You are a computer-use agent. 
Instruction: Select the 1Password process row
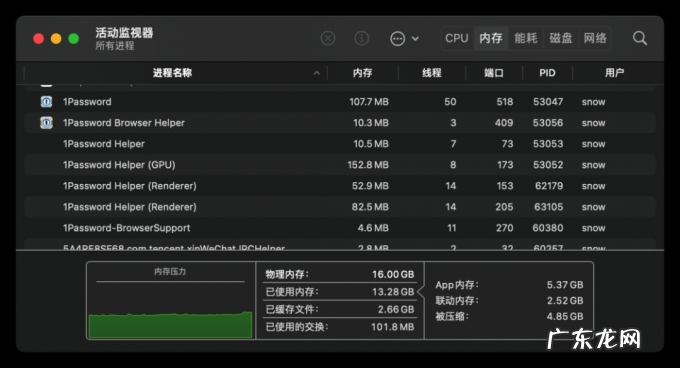click(x=340, y=102)
